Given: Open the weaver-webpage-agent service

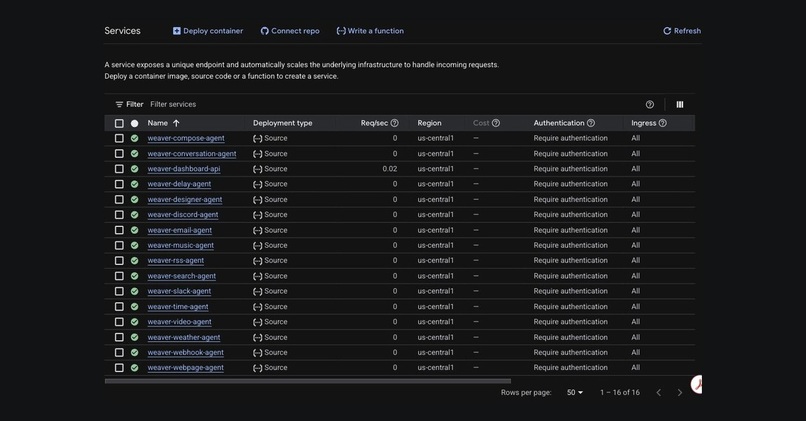Looking at the screenshot, I should [186, 368].
